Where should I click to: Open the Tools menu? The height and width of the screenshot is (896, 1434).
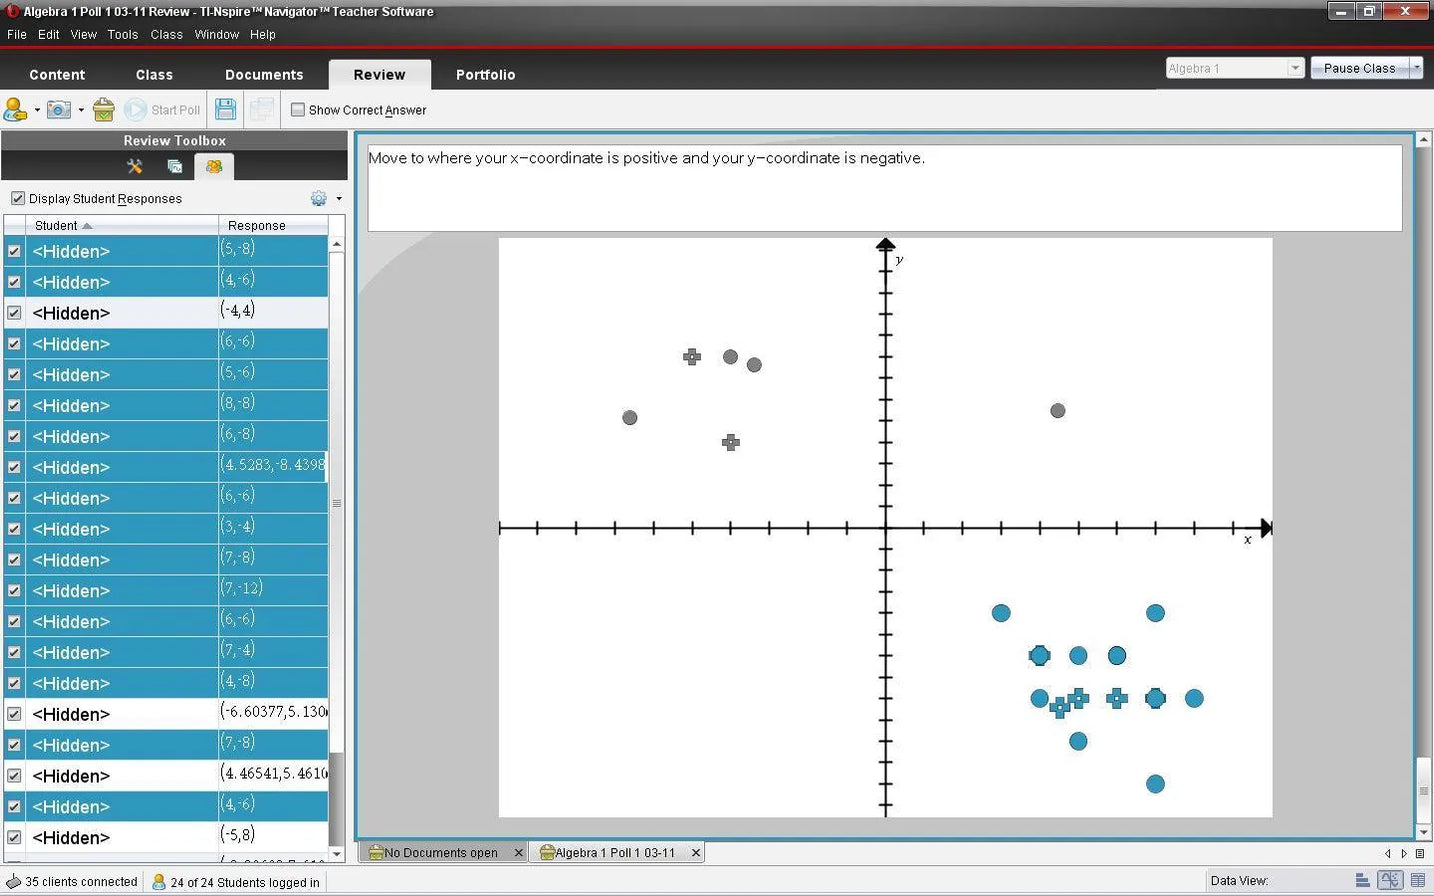tap(122, 34)
